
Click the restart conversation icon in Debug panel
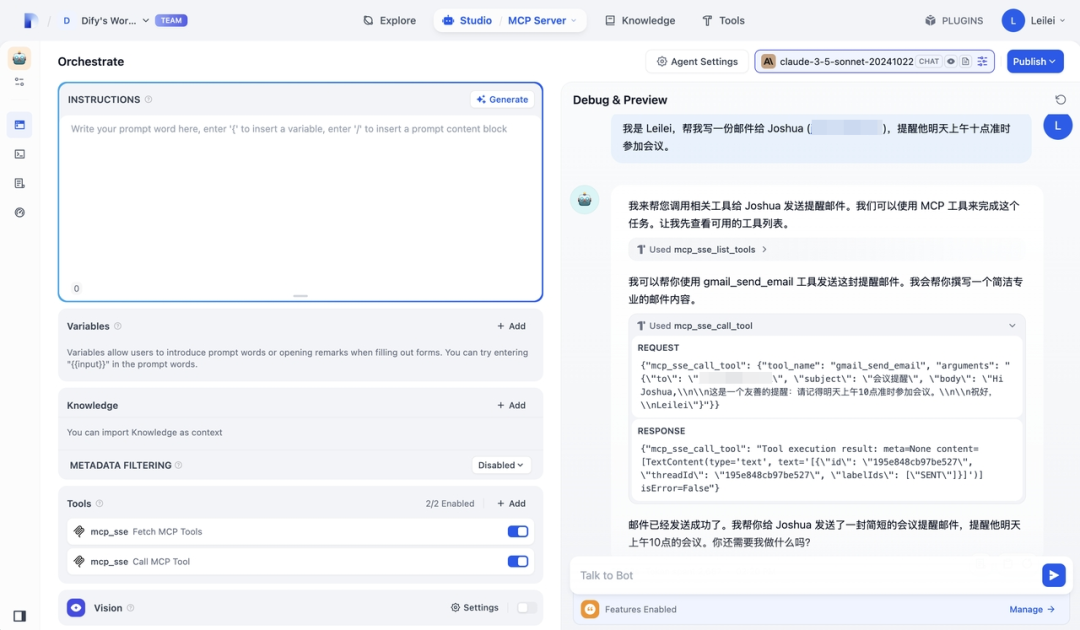[x=1061, y=99]
